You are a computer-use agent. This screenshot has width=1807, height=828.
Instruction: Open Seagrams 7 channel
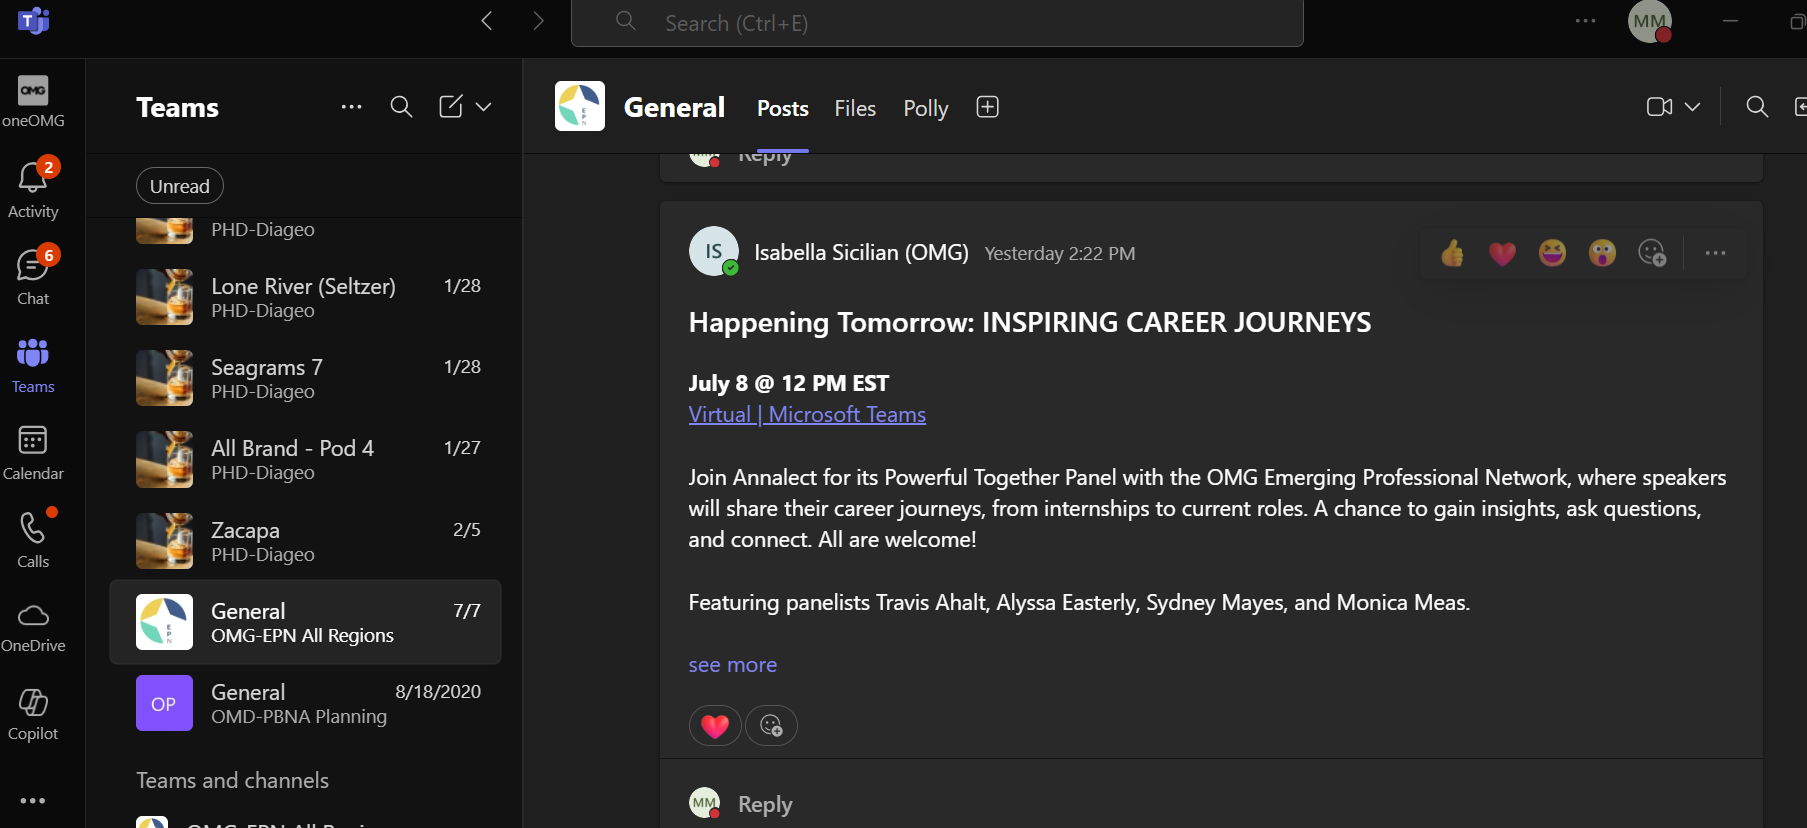[305, 378]
